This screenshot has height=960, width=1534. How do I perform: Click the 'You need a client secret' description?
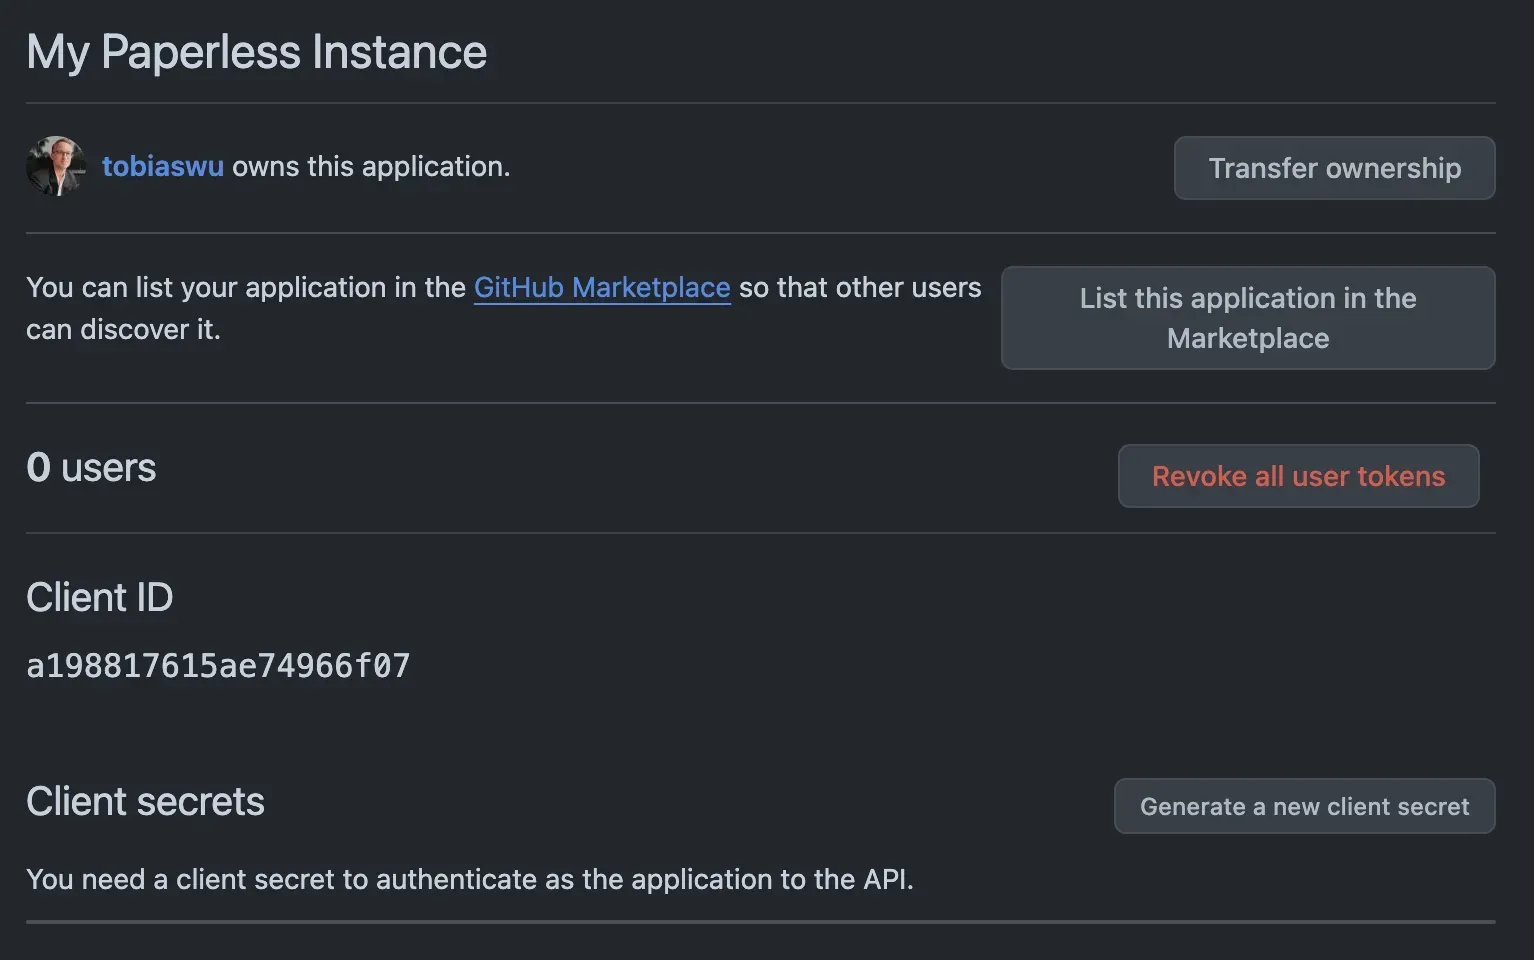(x=470, y=879)
